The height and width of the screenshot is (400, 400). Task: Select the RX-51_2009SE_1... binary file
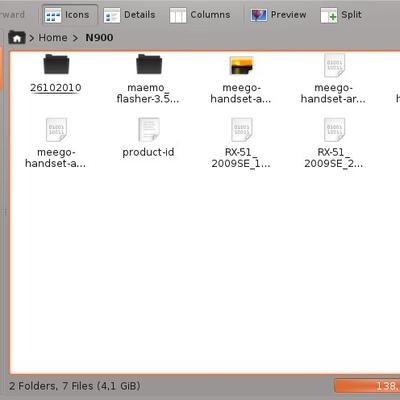(x=241, y=143)
